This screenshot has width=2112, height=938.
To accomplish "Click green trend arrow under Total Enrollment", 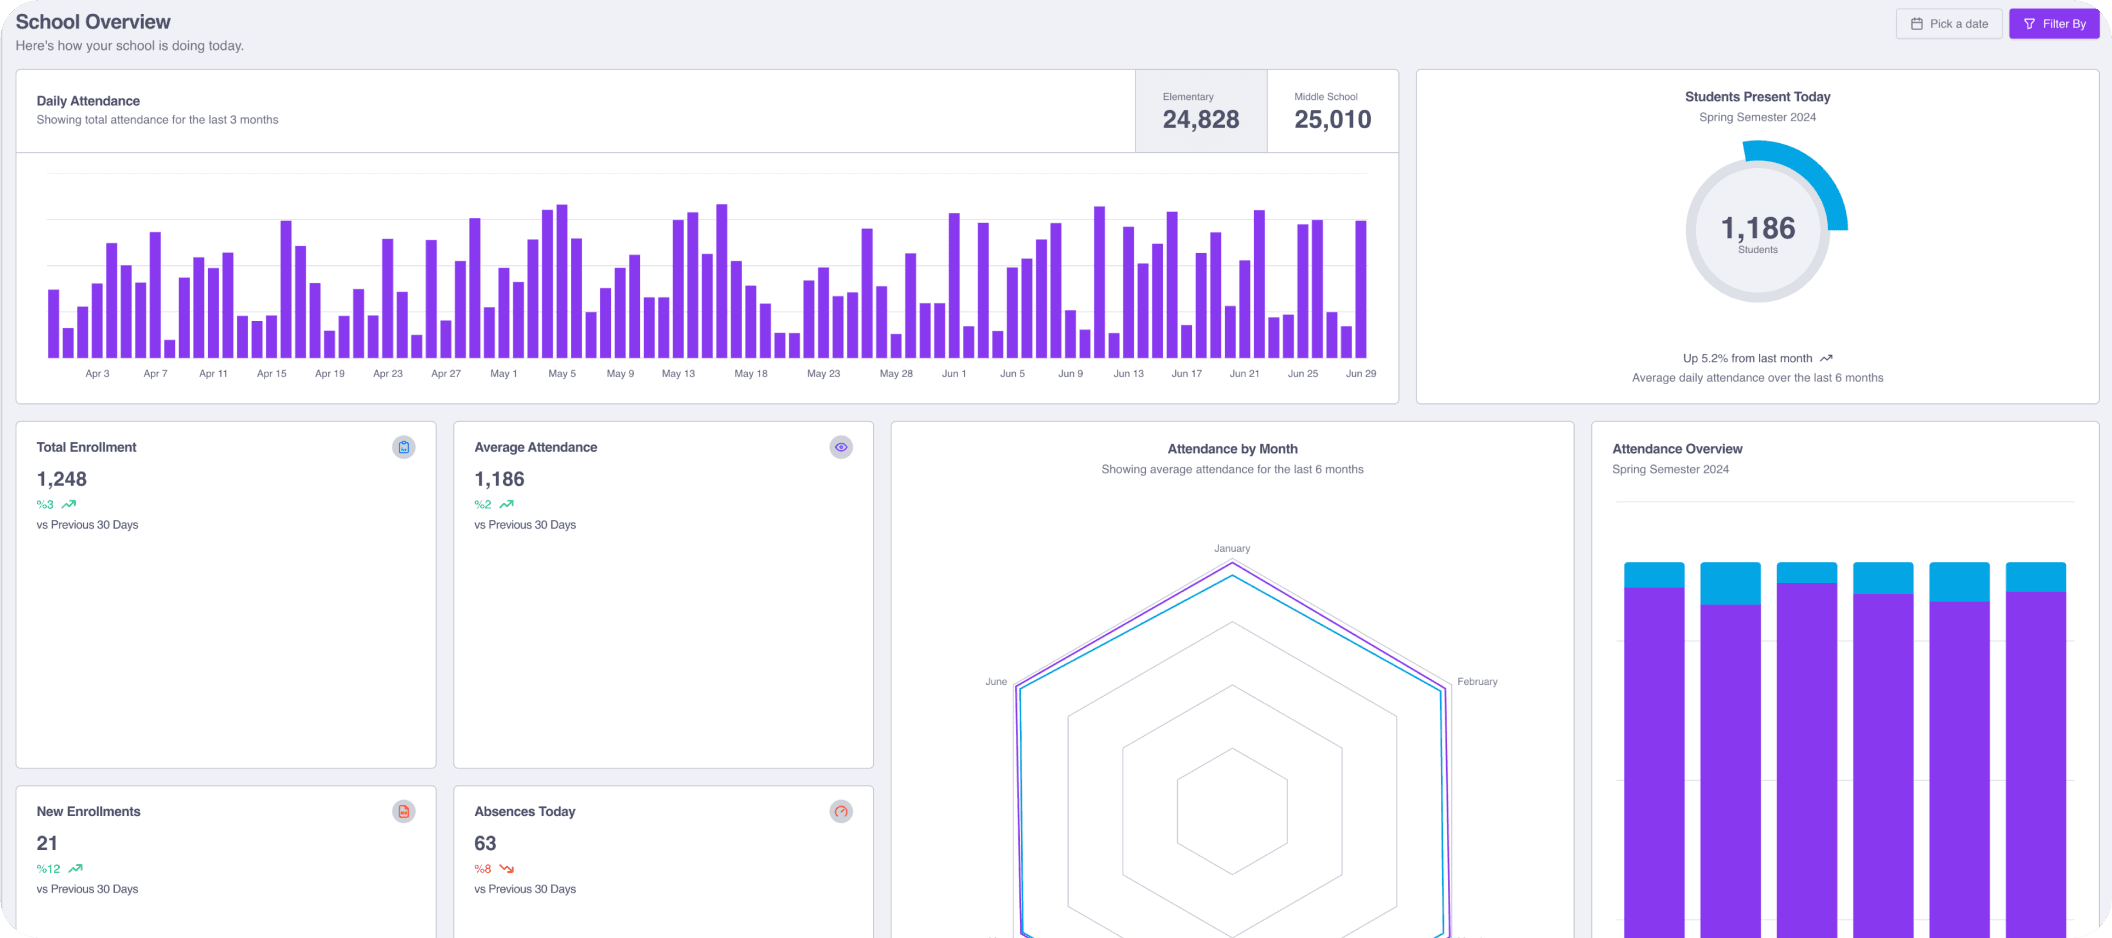I will coord(69,504).
